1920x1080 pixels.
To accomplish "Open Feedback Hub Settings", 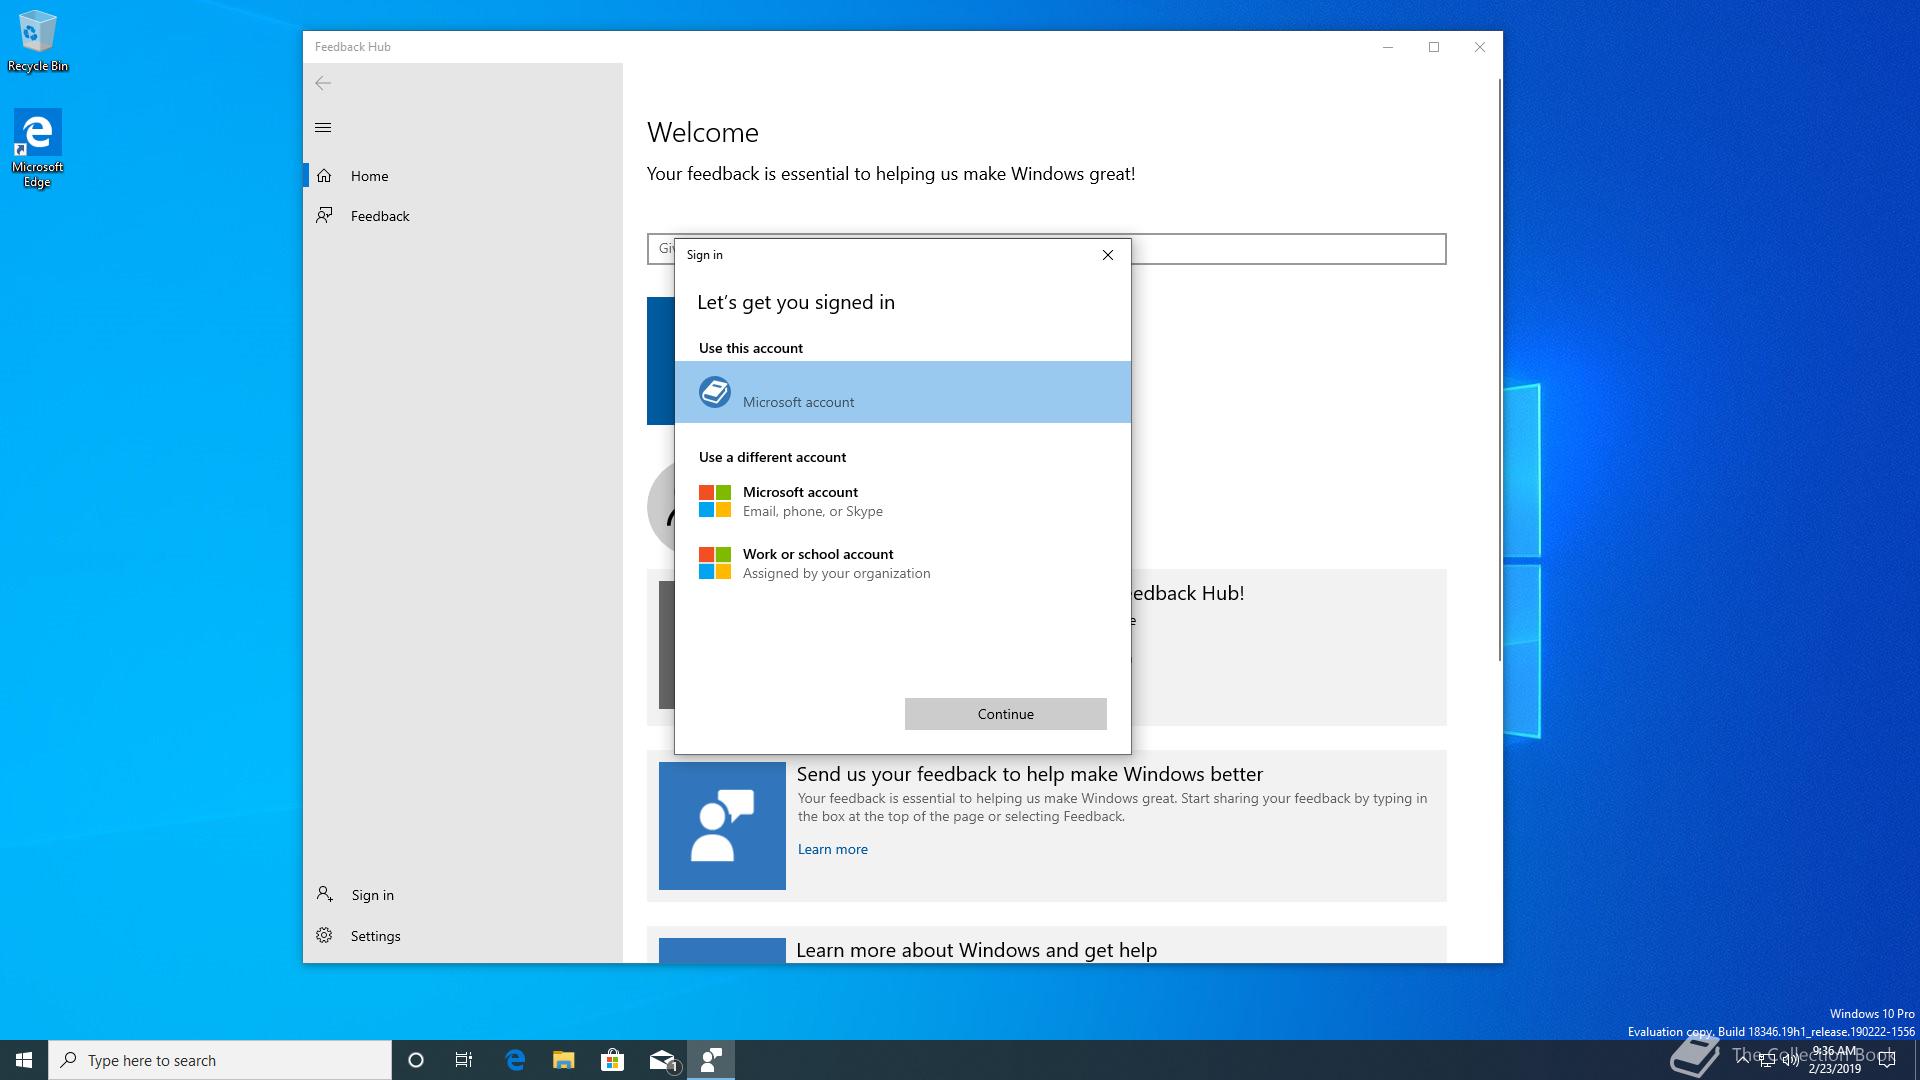I will (x=463, y=936).
